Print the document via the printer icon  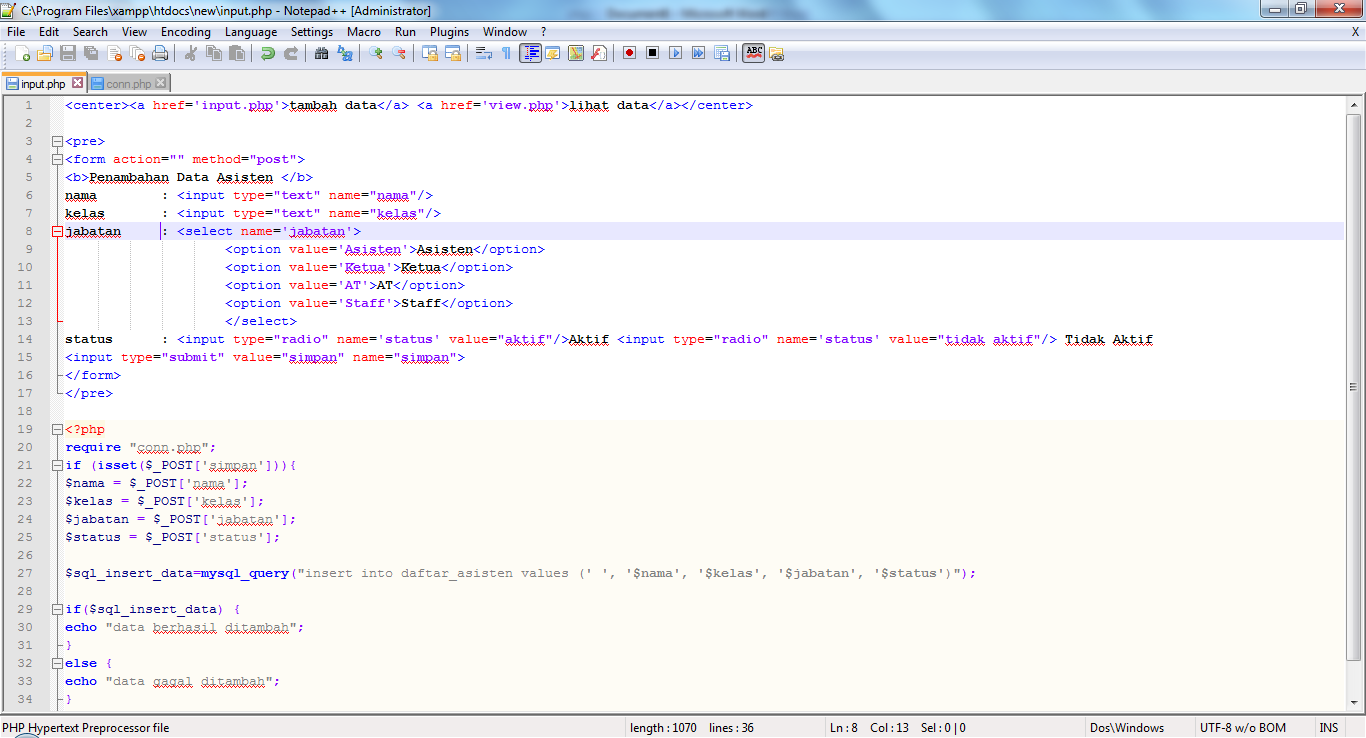[x=160, y=53]
